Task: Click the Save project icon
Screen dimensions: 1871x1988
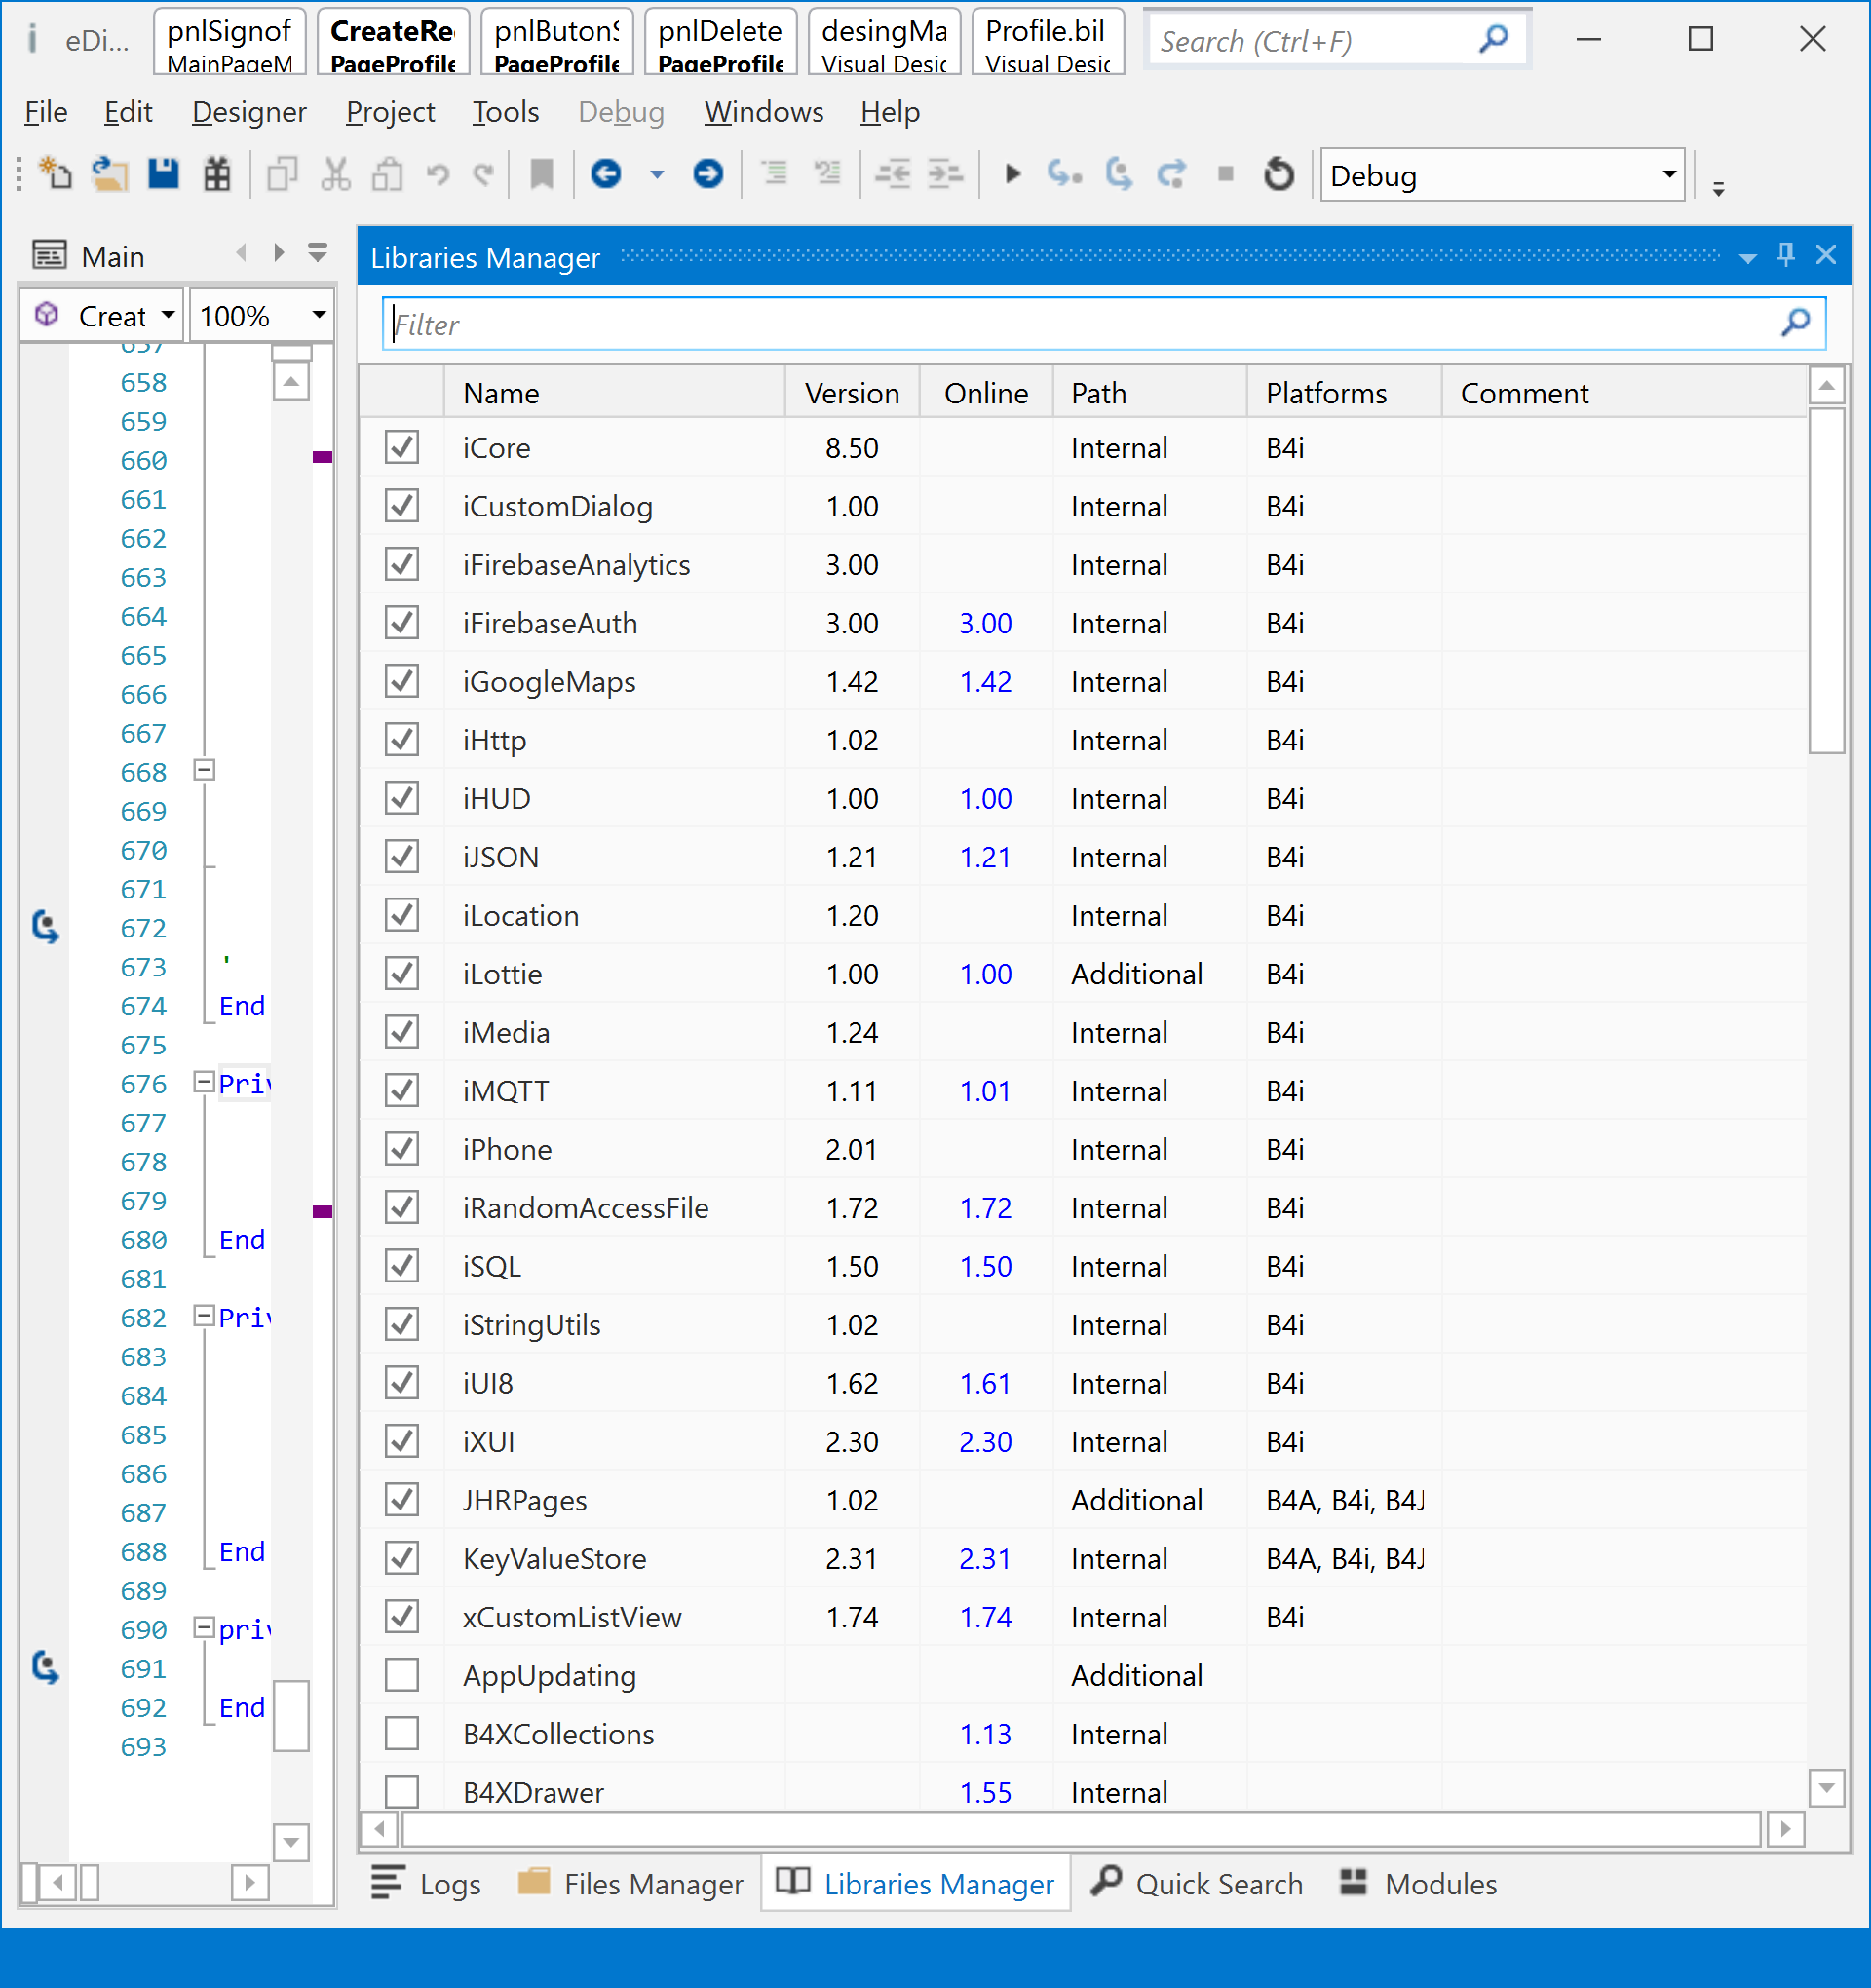Action: pos(163,174)
